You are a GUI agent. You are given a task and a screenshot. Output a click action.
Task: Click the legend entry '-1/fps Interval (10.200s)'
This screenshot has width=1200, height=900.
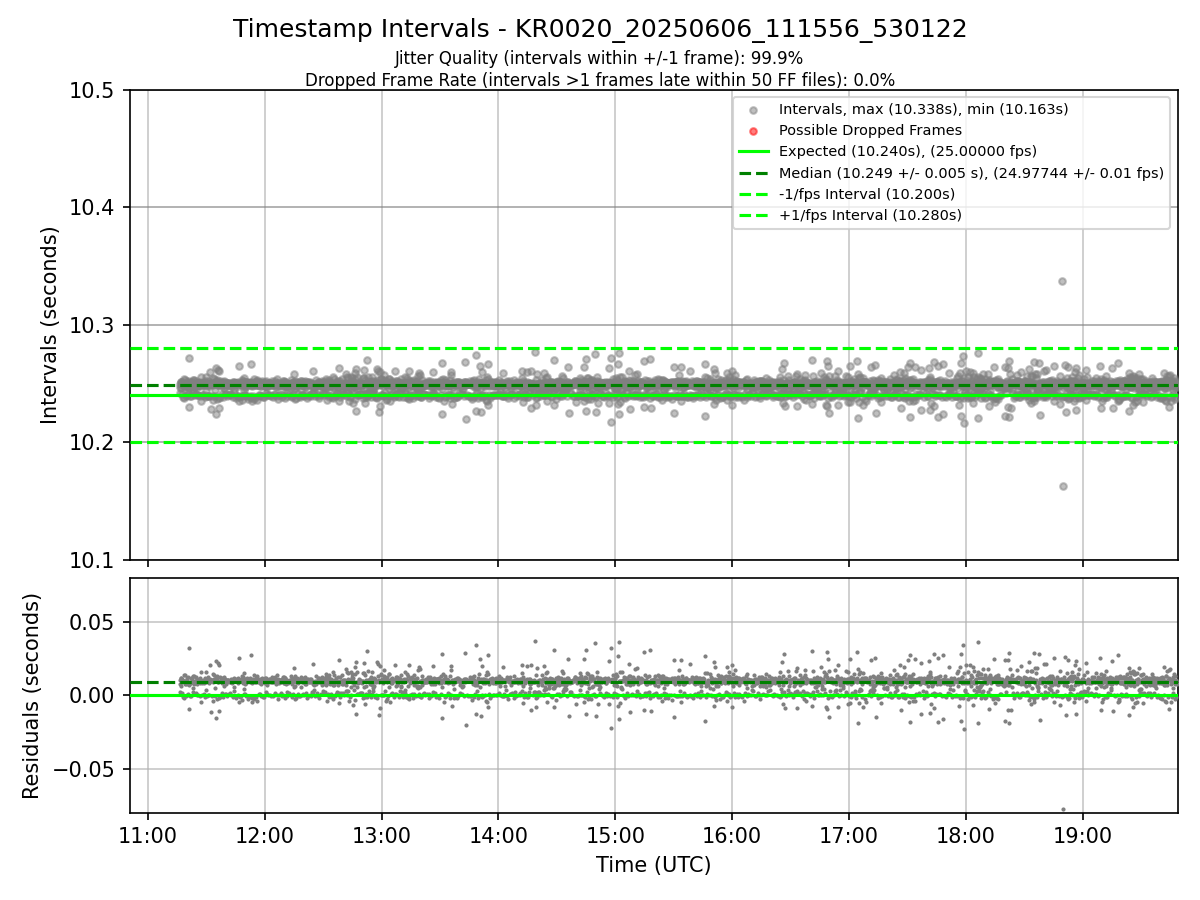(x=867, y=193)
